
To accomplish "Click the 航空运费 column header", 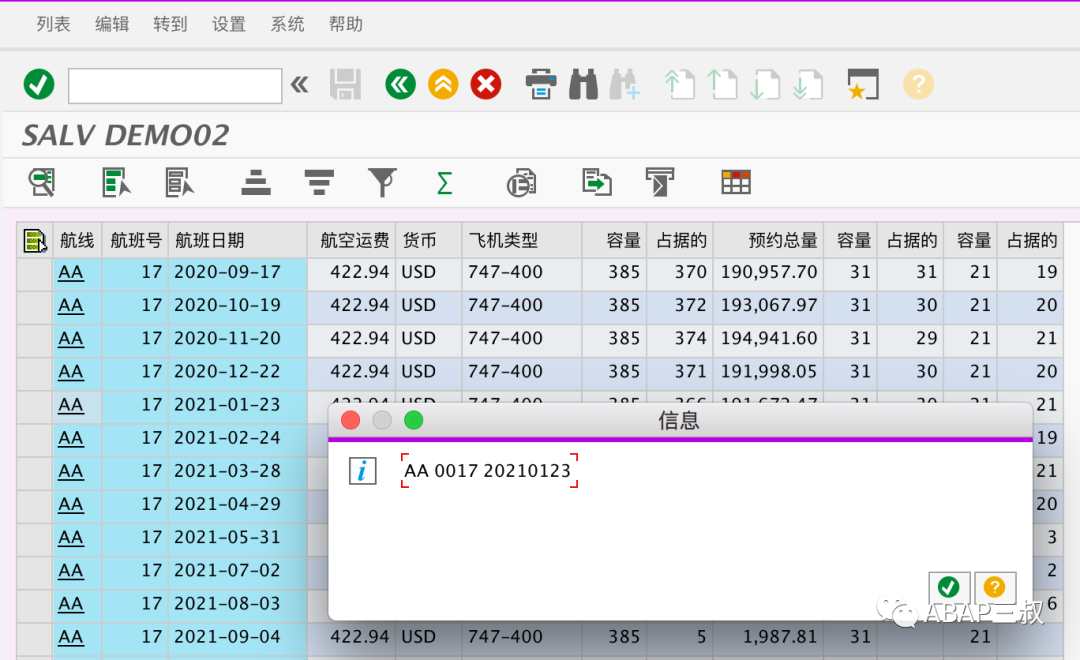I will point(351,240).
